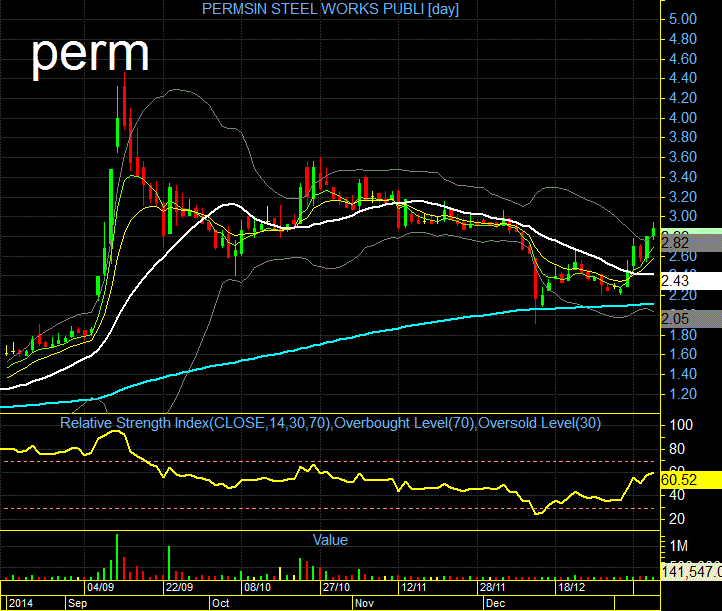Click the 22/09 date marker
This screenshot has height=611, width=722.
(x=179, y=587)
